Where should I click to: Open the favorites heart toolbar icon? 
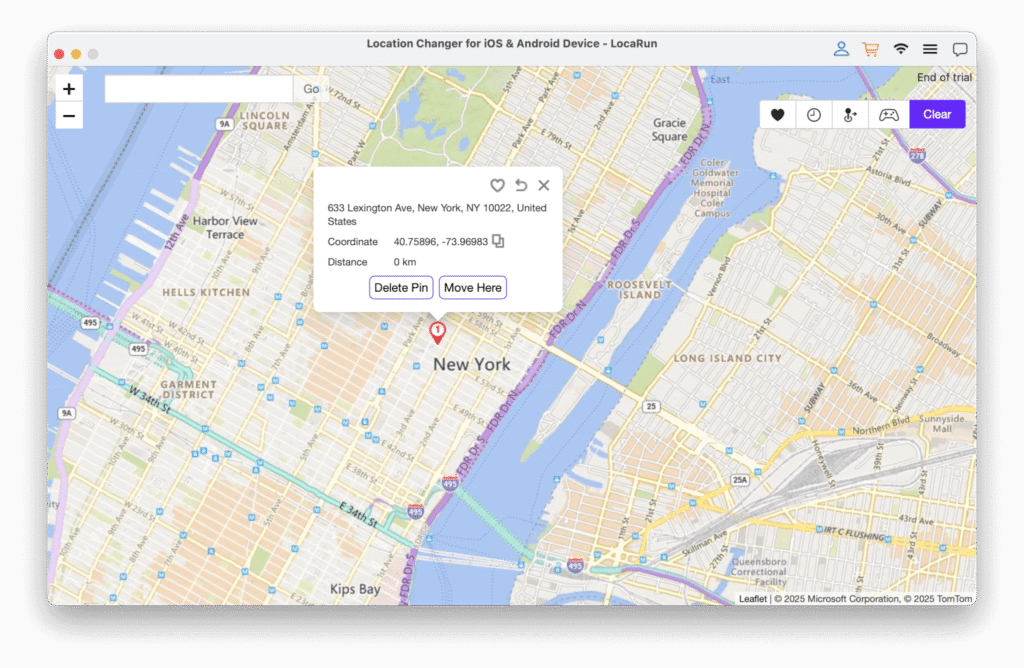pos(777,115)
